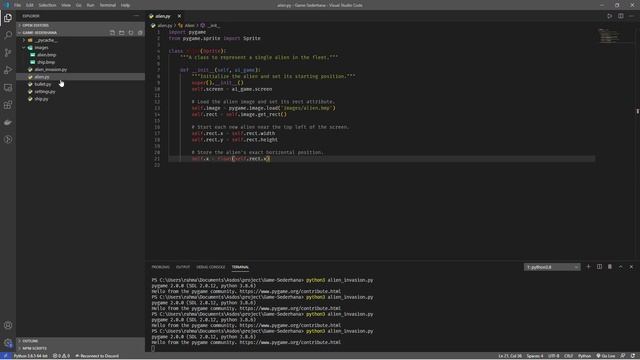Open ship.bmp in the images folder
Screen dimensions: 640x360
[x=46, y=62]
